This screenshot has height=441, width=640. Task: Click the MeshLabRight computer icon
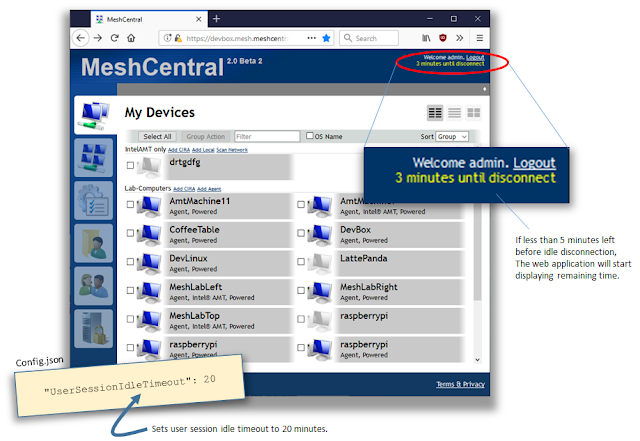coord(321,292)
